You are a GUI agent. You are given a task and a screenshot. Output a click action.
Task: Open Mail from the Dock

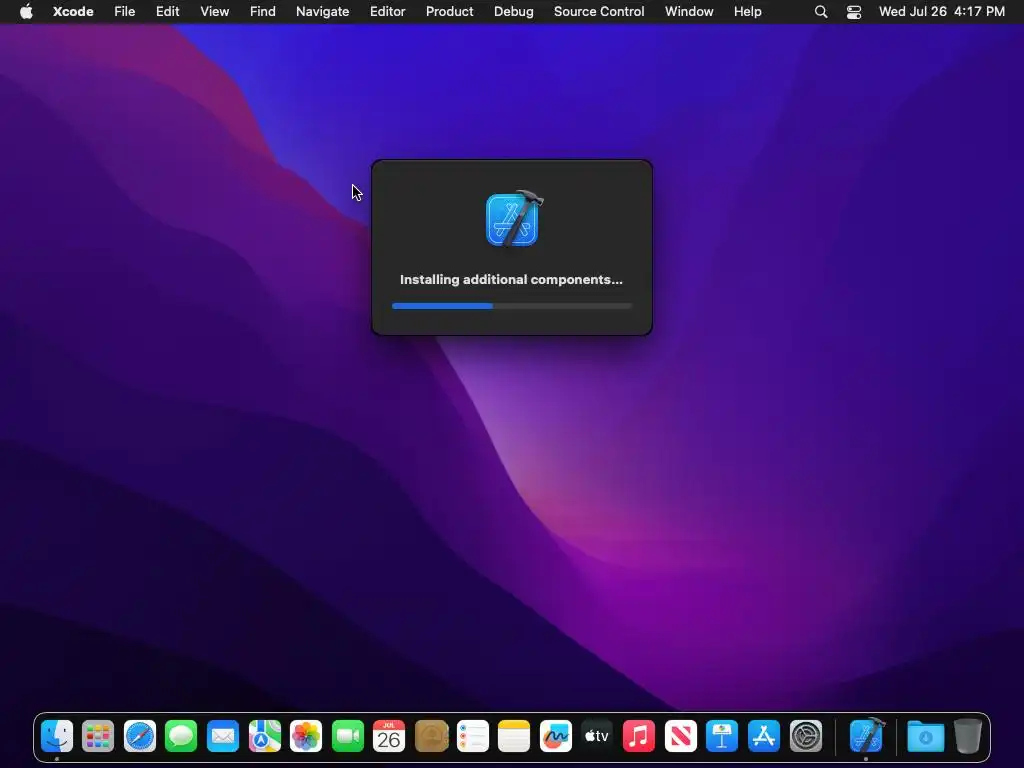coord(223,736)
